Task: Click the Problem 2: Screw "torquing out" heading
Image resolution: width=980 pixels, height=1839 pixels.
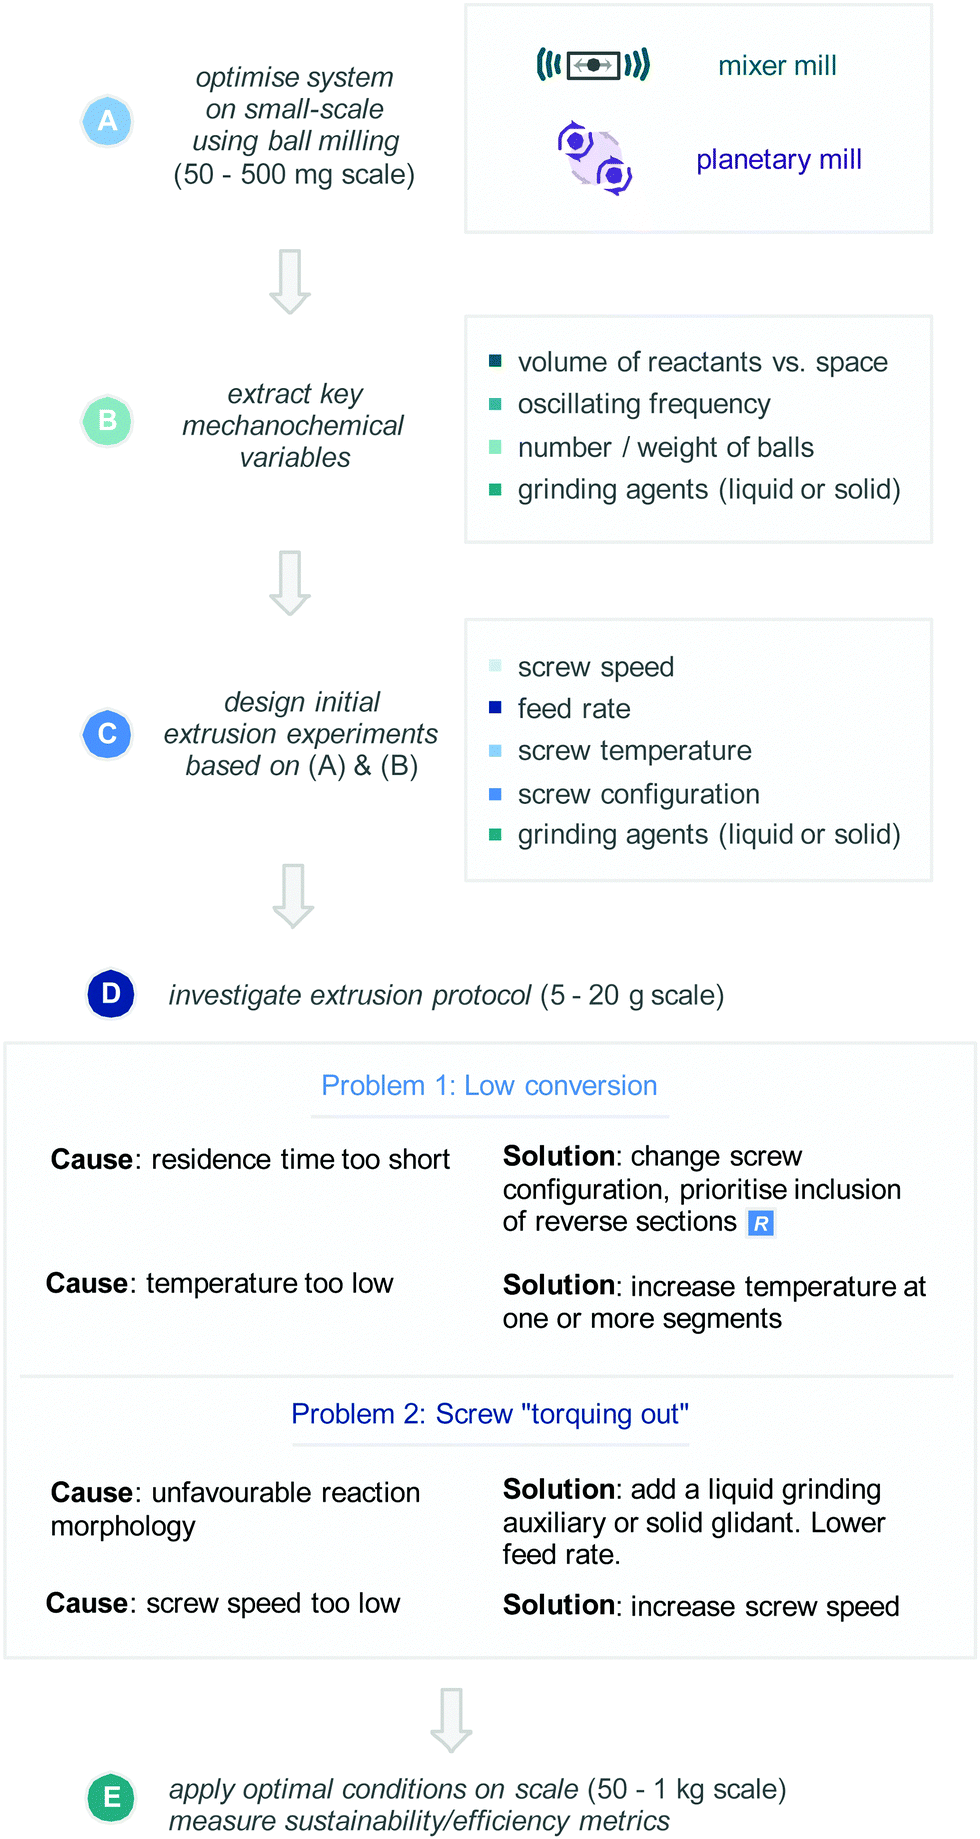Action: [x=490, y=1414]
